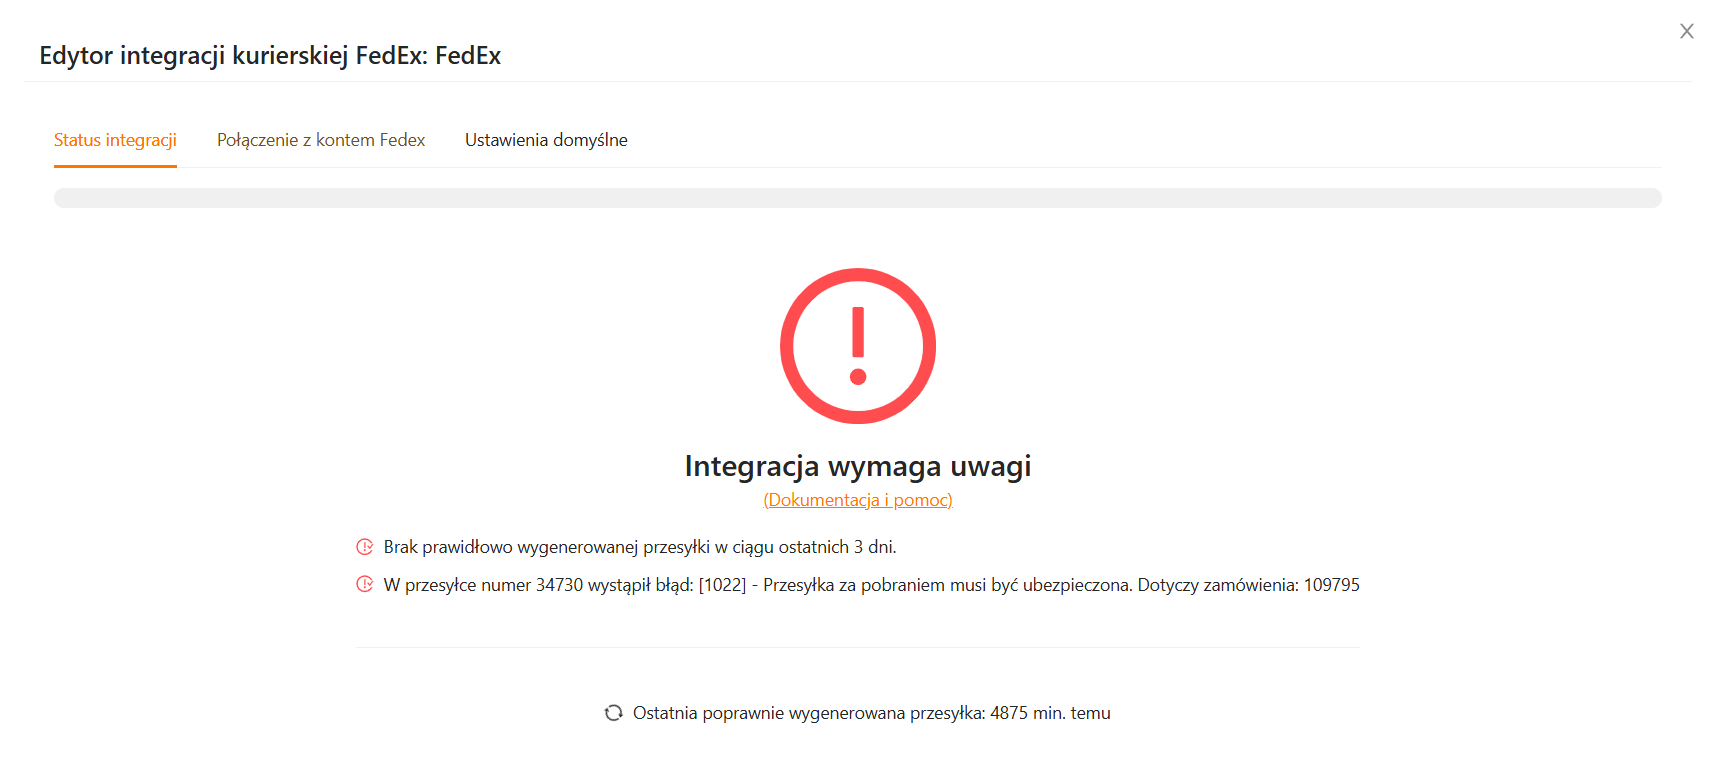
Task: Select the Ustawienia domyślne tab
Action: pos(546,140)
